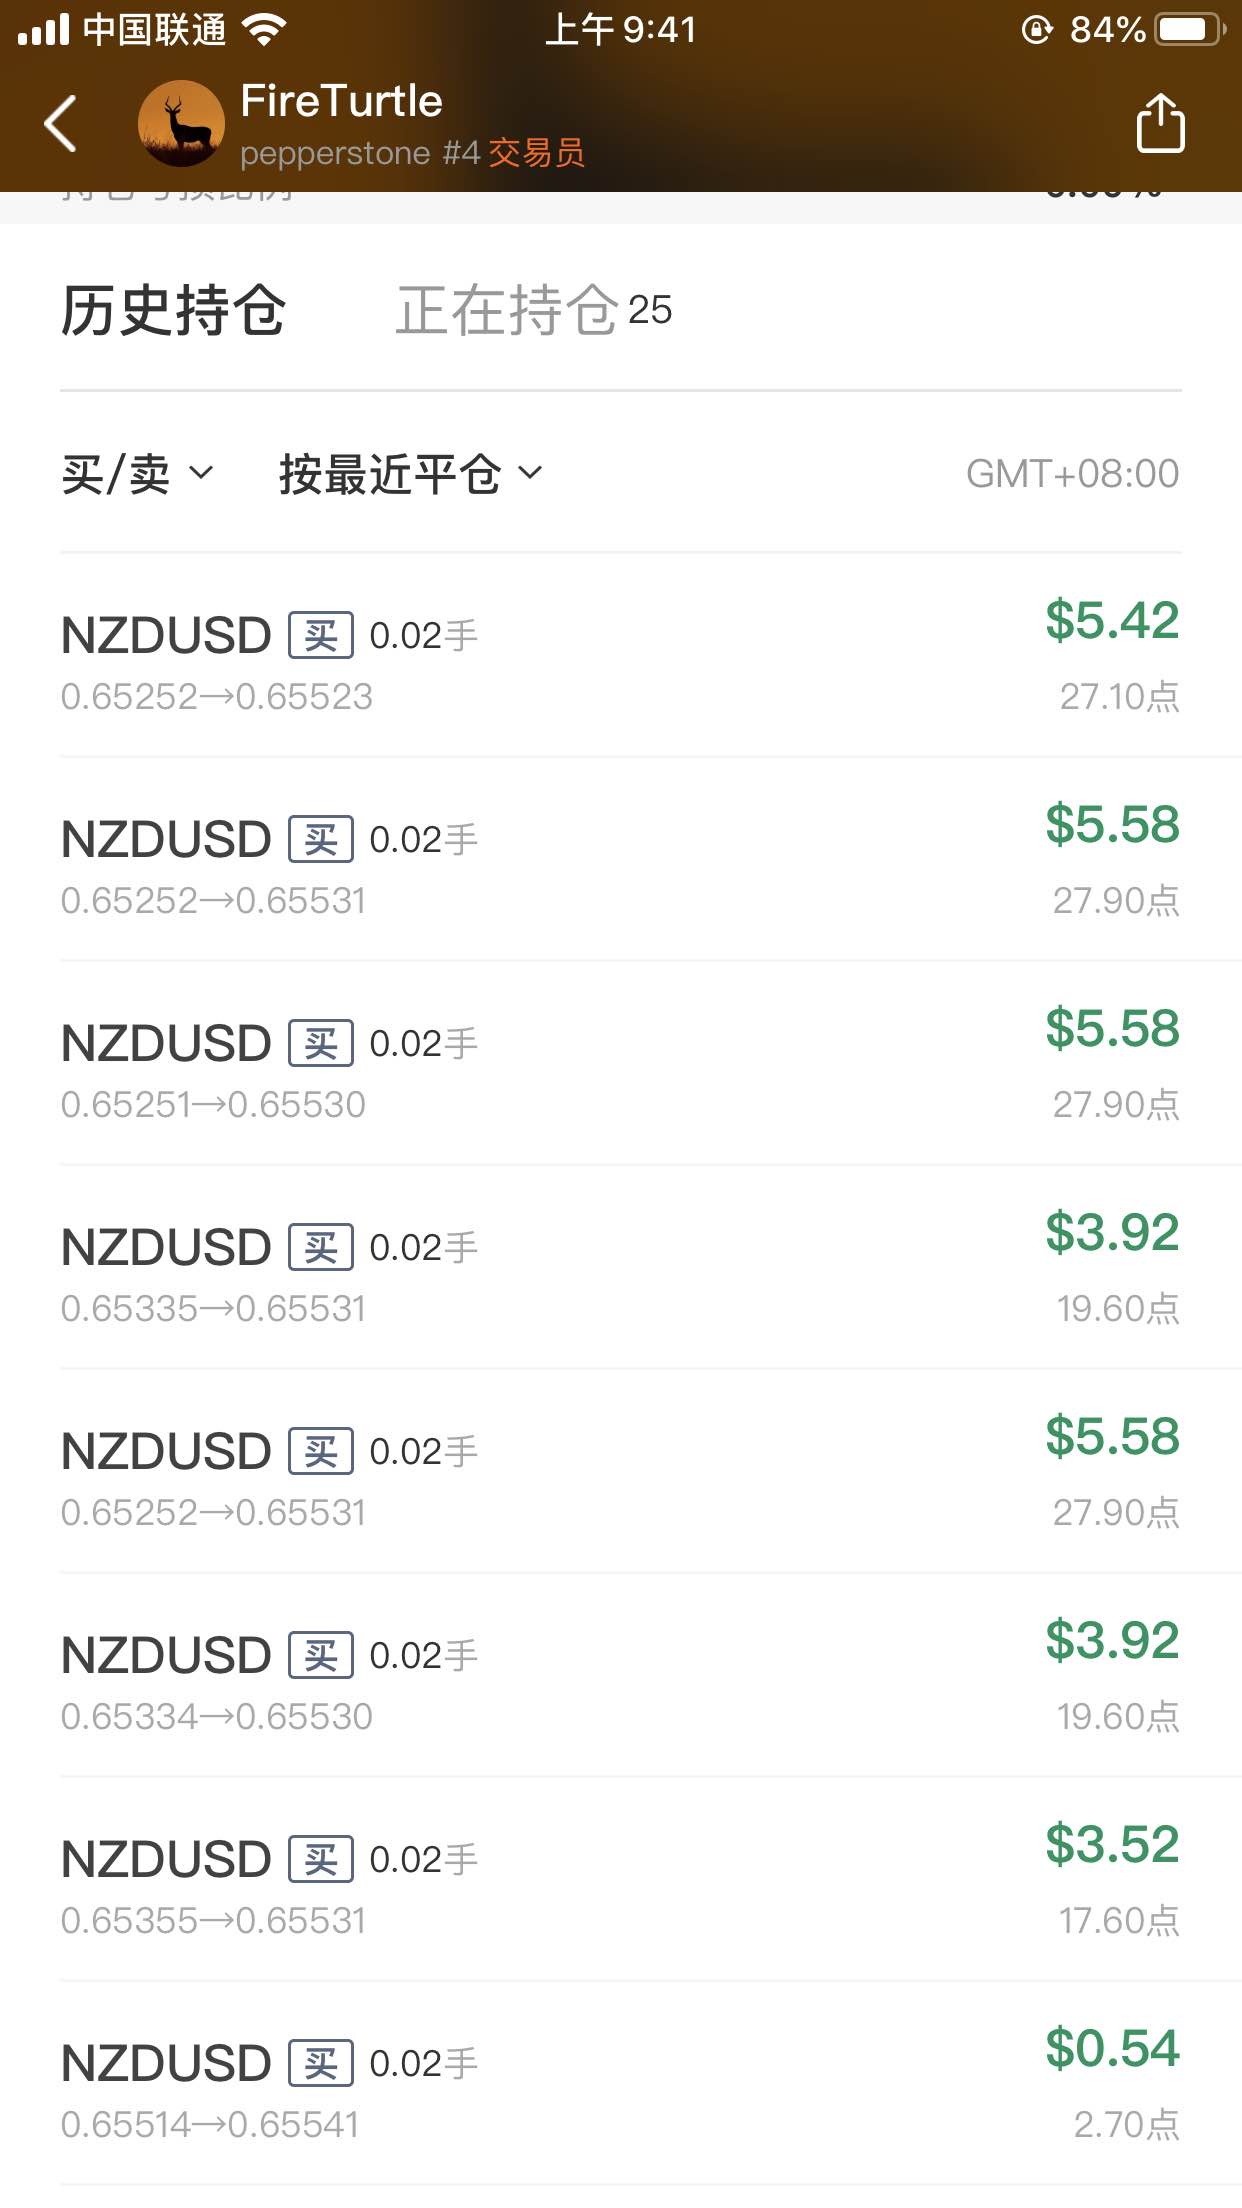
Task: Switch to the 历史持仓 tab
Action: (x=174, y=310)
